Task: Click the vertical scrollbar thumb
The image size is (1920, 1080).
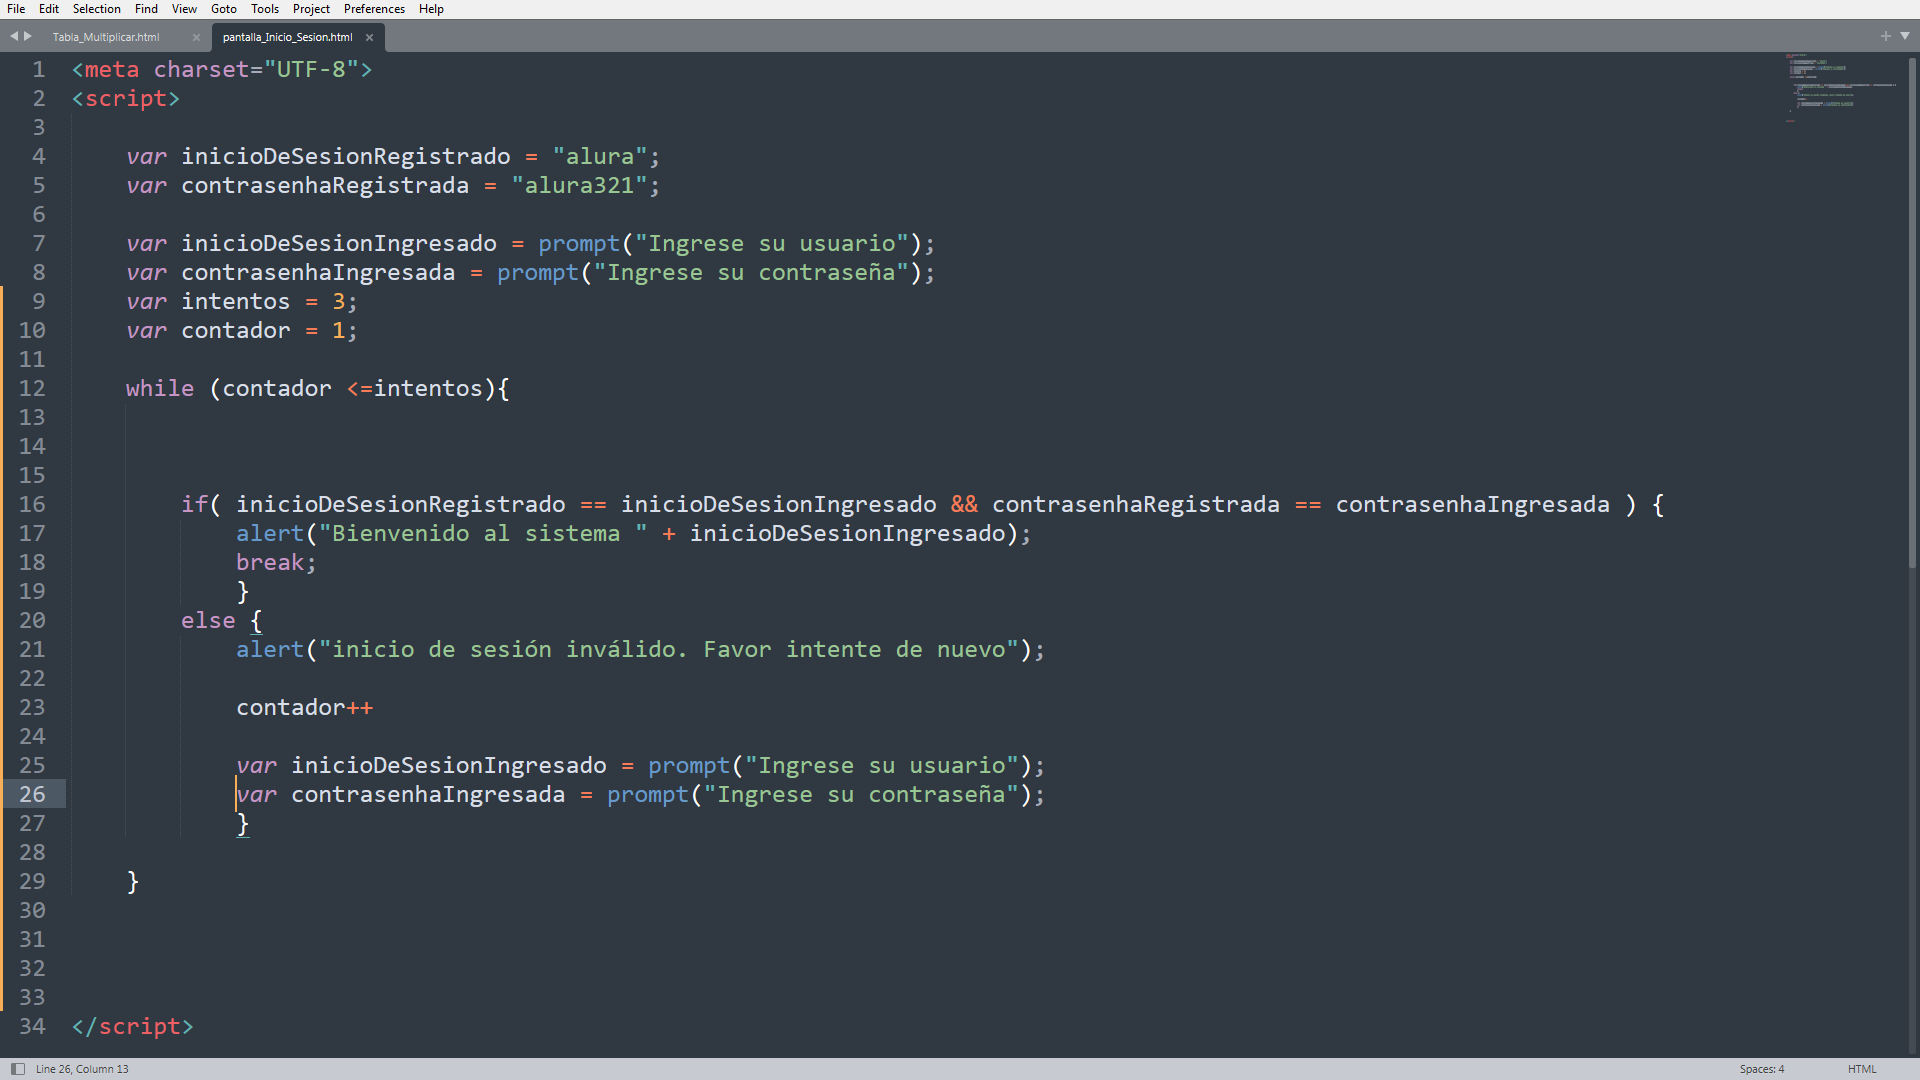Action: tap(1912, 313)
